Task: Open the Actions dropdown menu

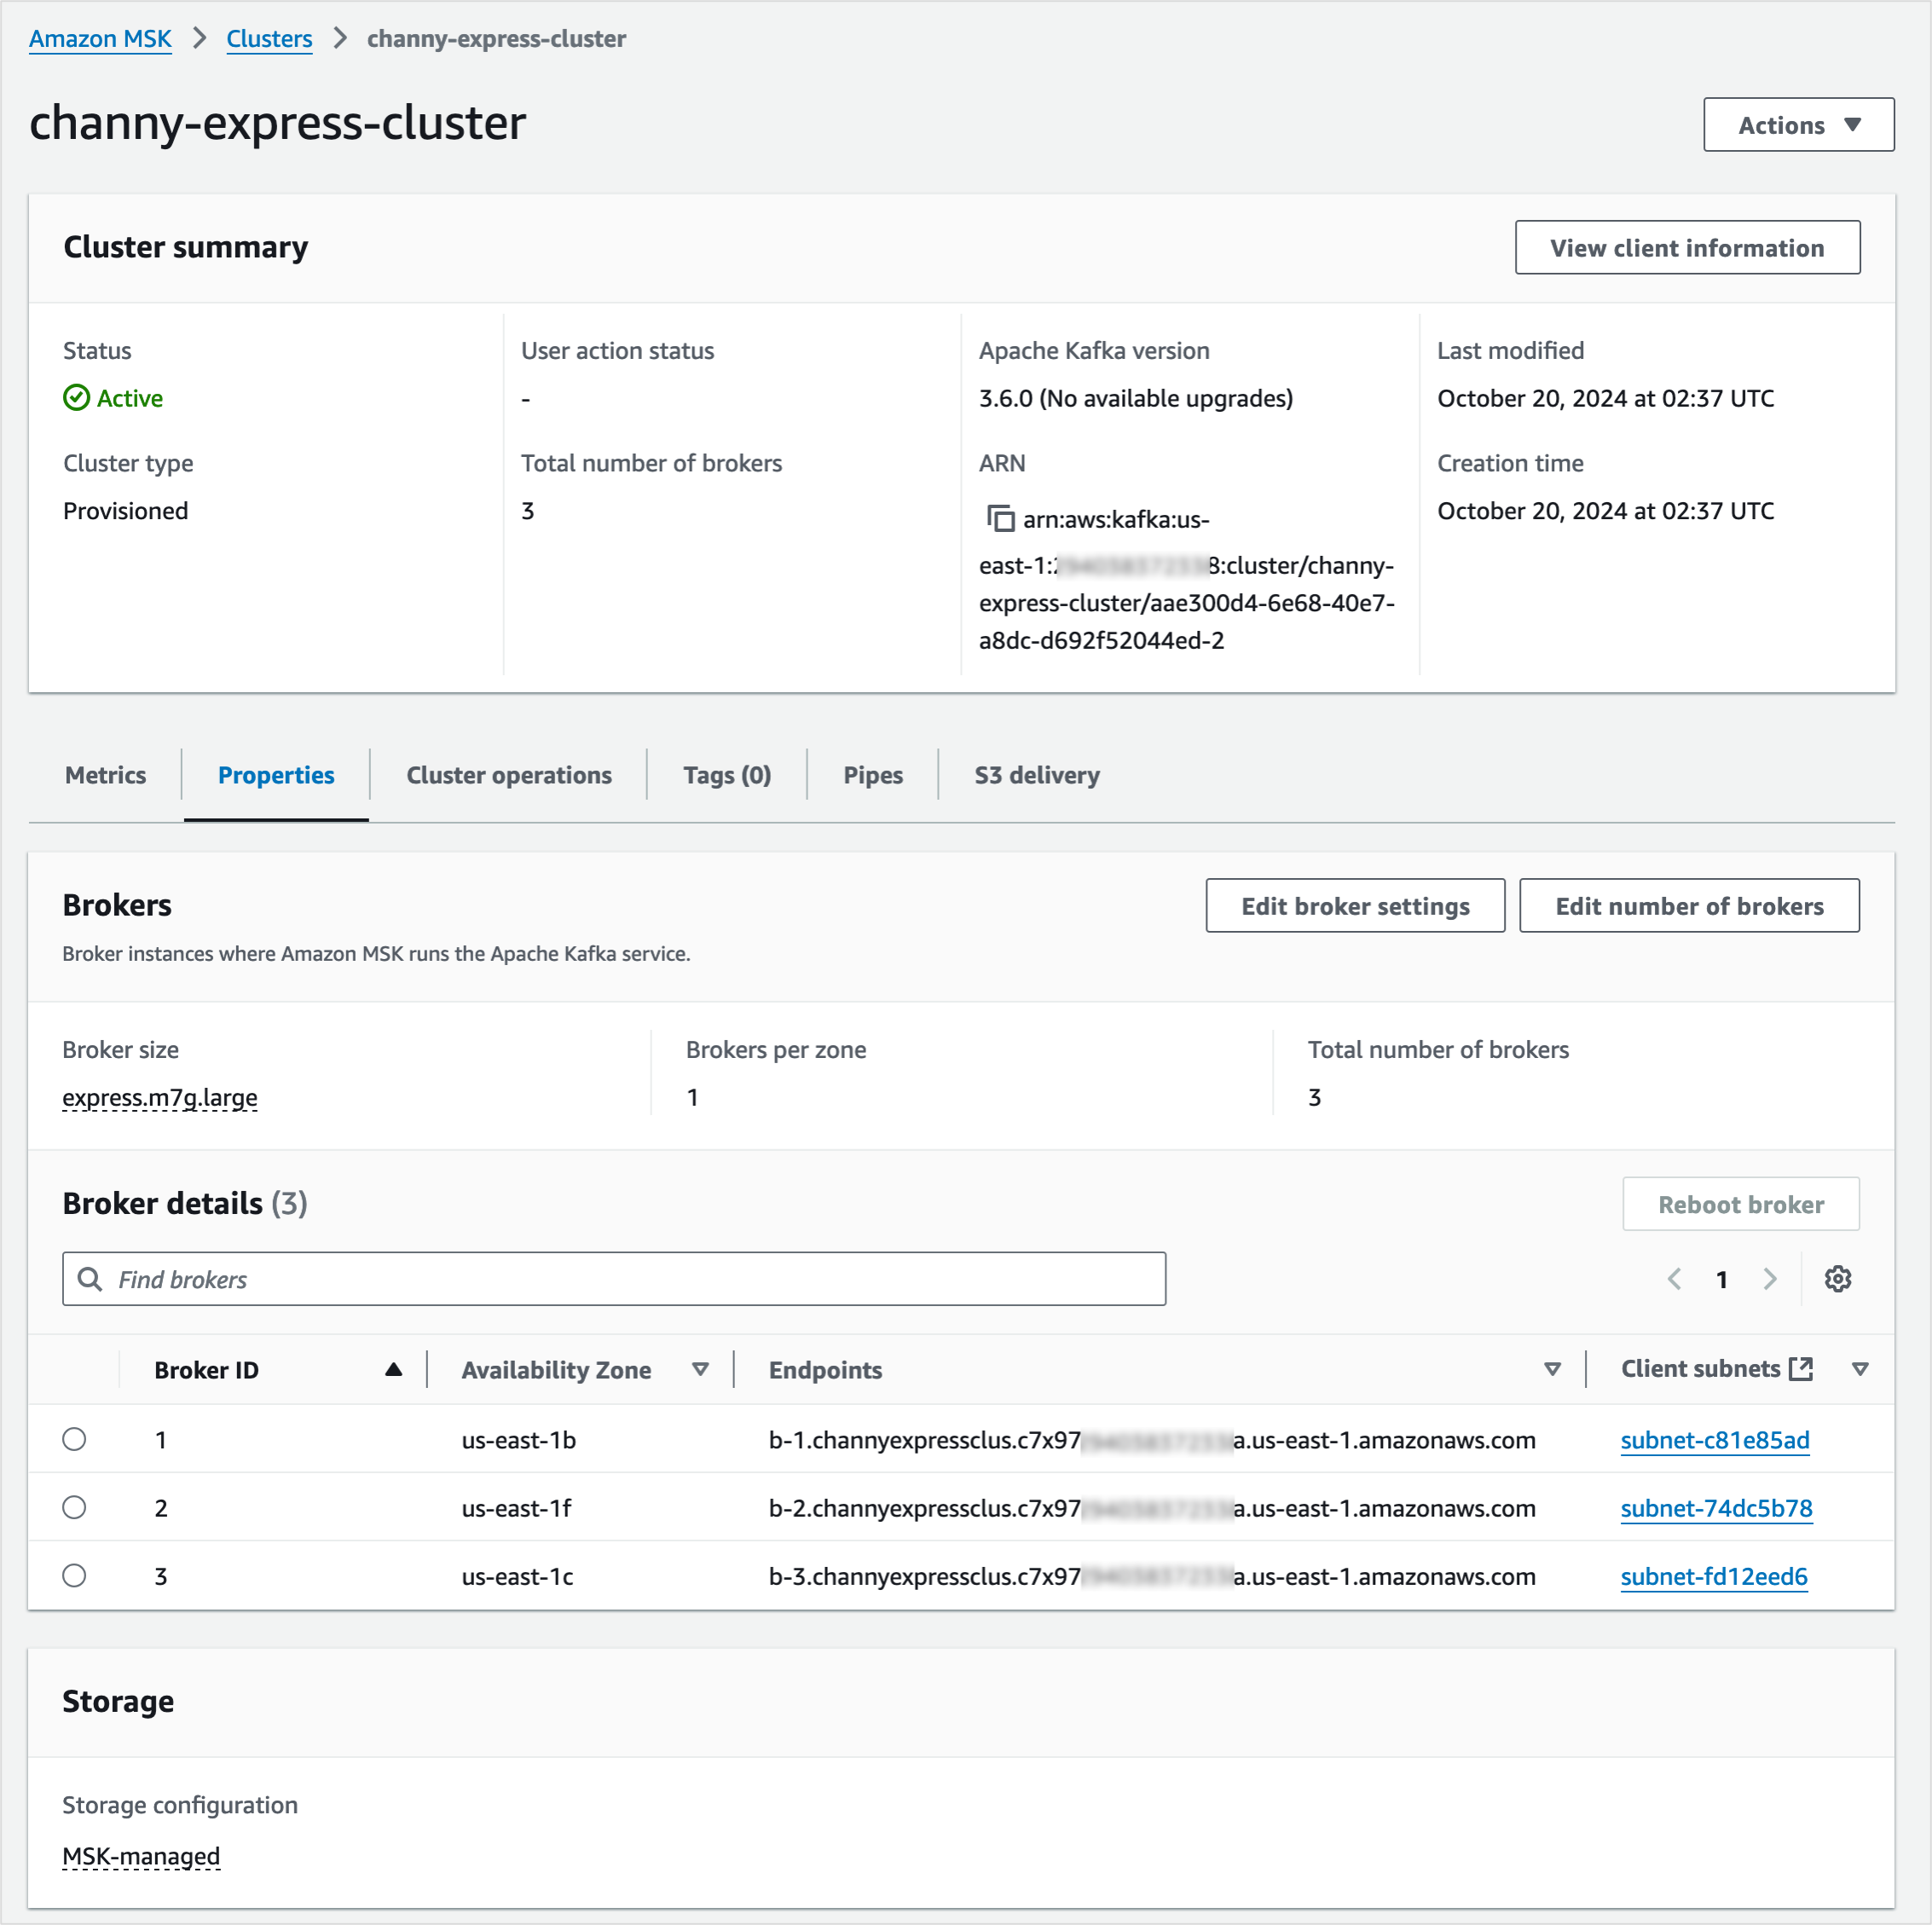Action: pyautogui.click(x=1798, y=125)
